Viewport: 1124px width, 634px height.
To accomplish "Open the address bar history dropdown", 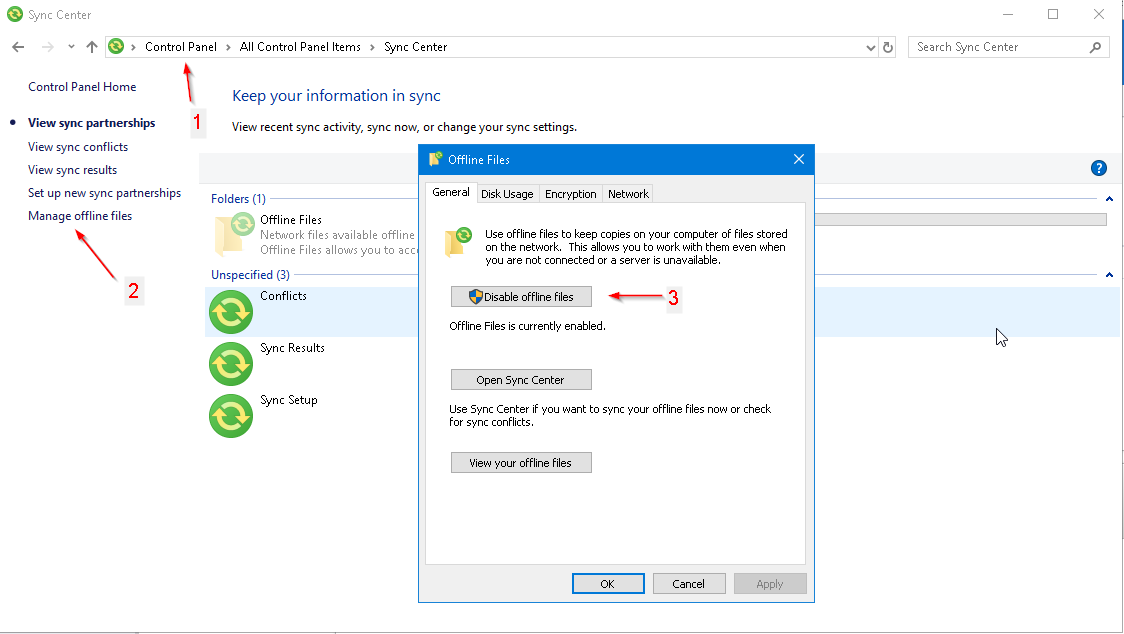I will tap(869, 46).
